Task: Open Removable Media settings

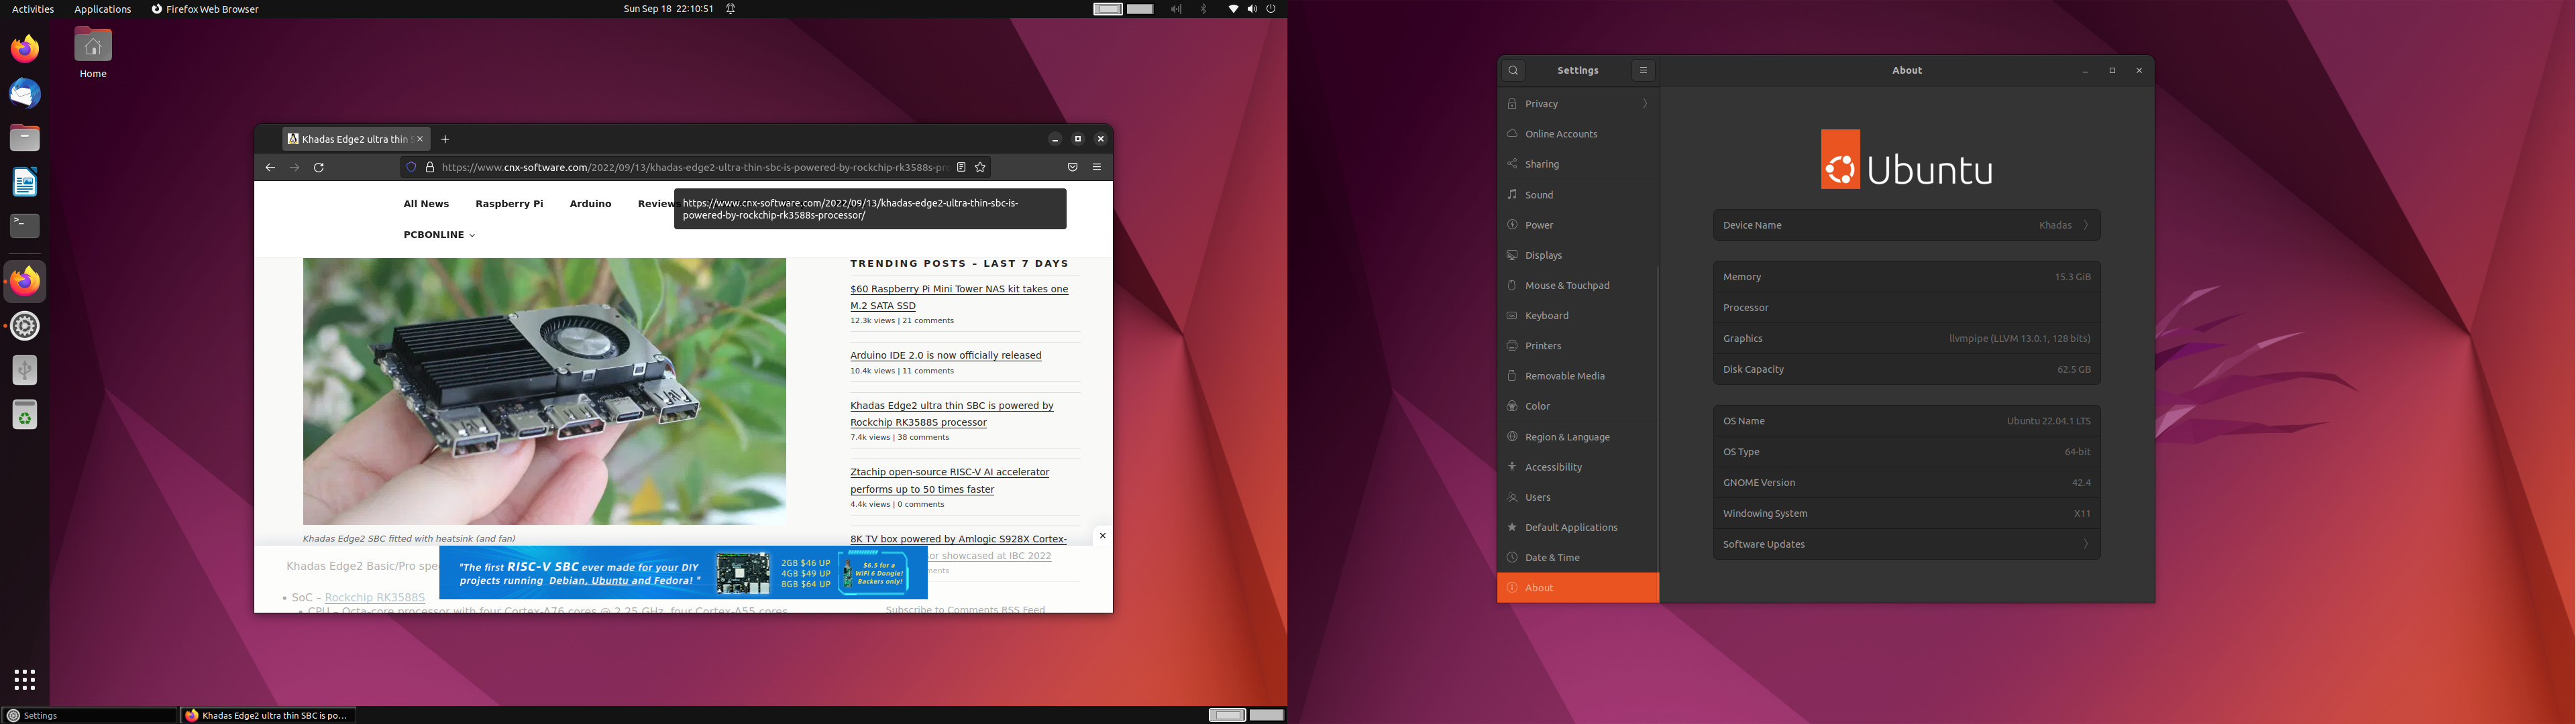Action: pos(1578,376)
